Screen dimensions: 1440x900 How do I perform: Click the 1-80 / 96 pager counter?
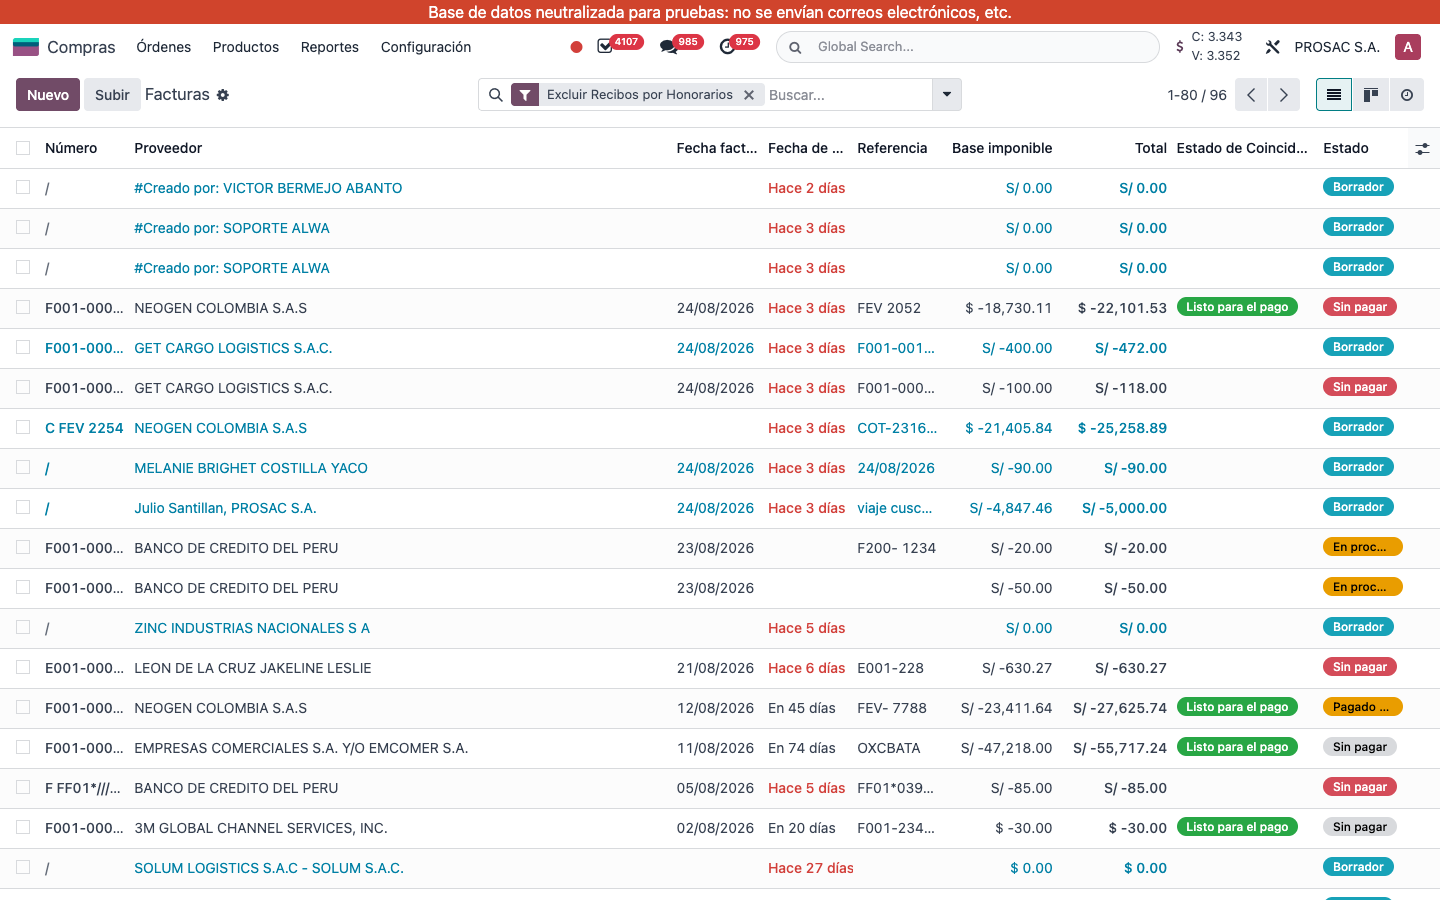click(1197, 95)
